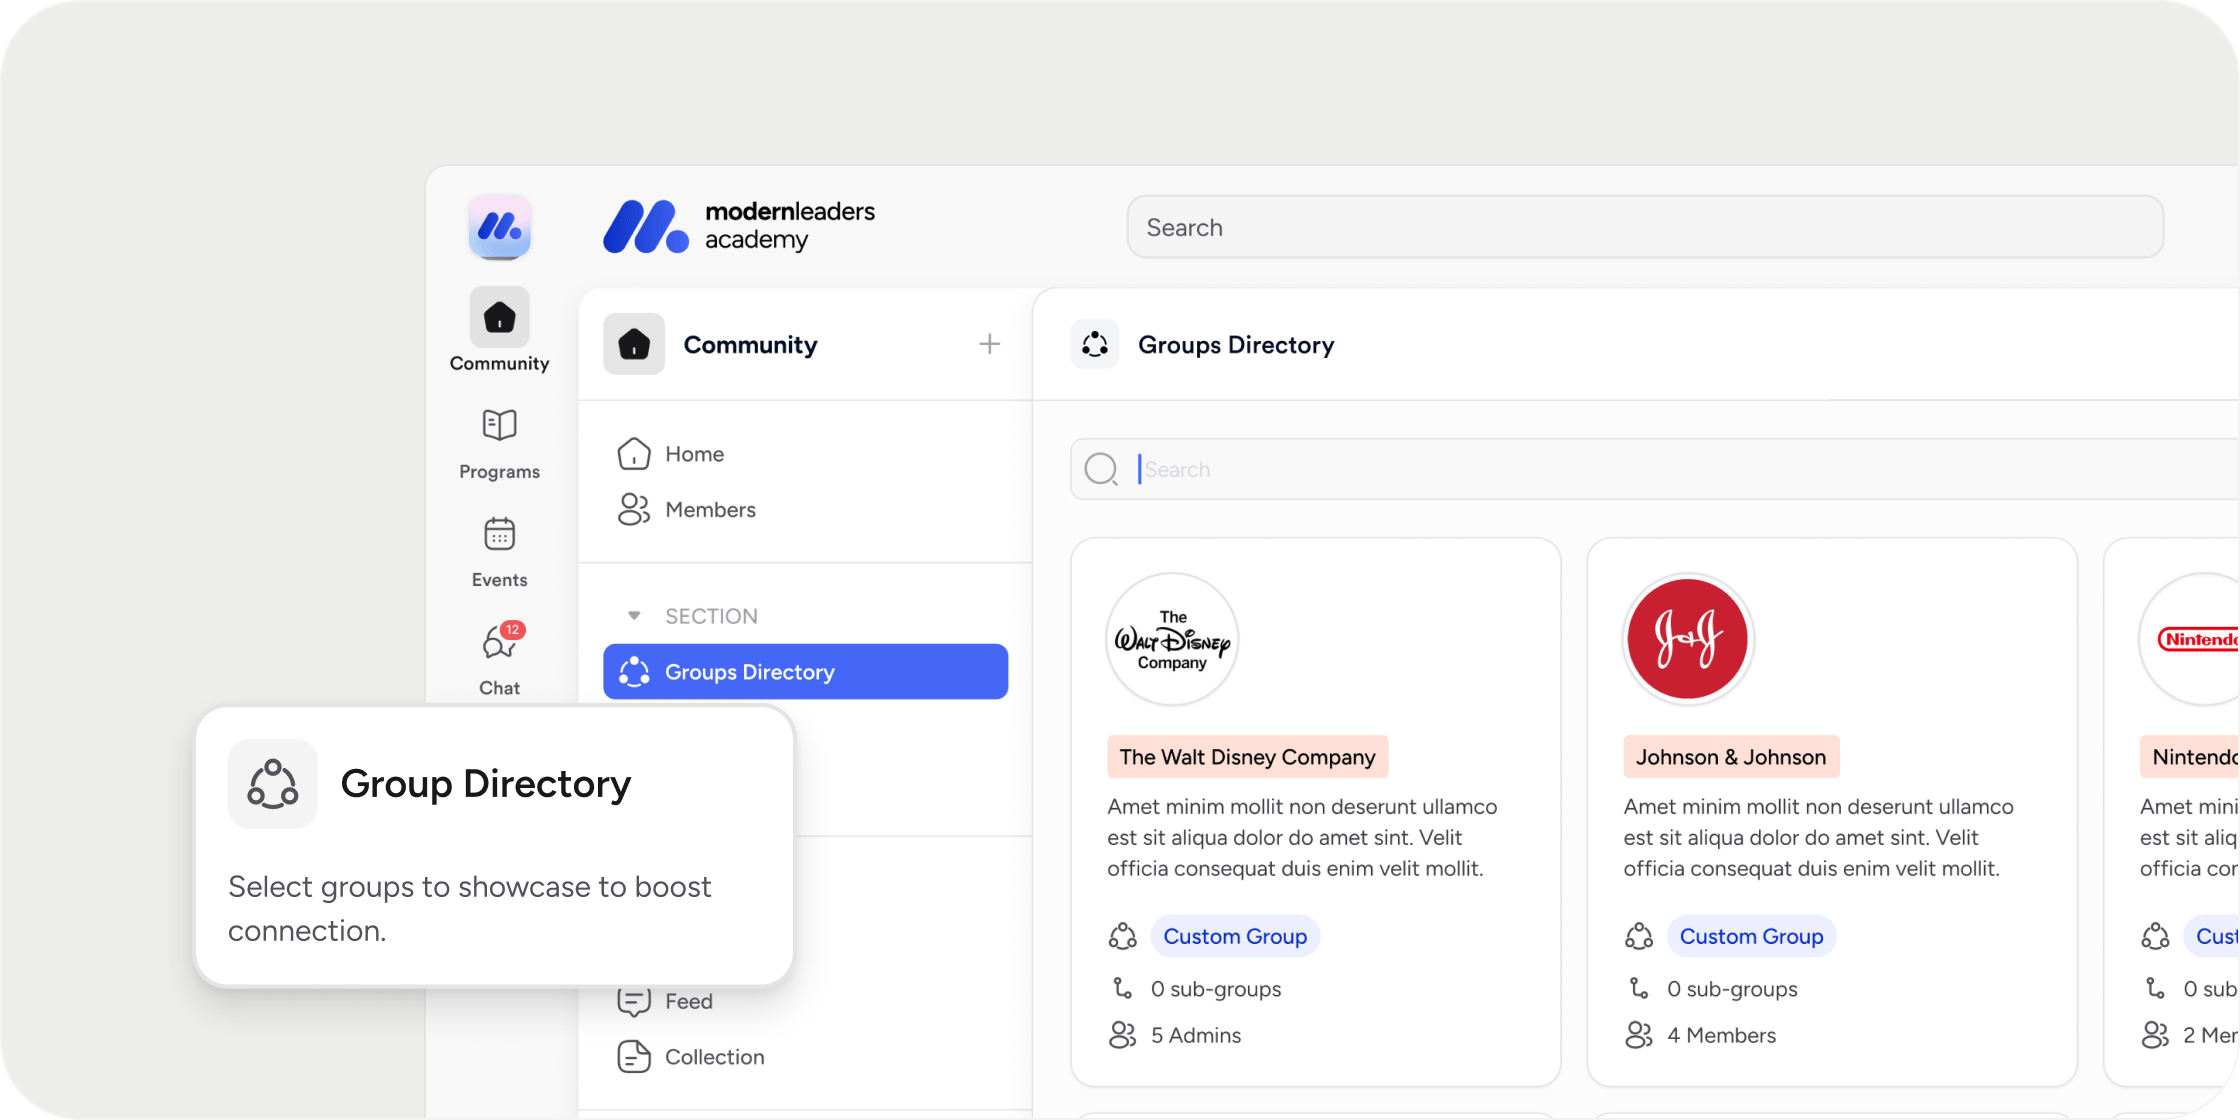Click 5 Admins on the Disney card

[x=1196, y=1035]
